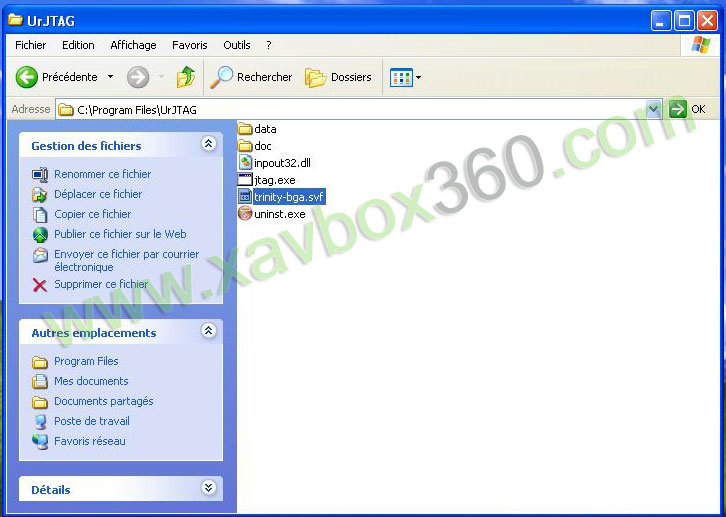
Task: Open the Outils menu
Action: (x=237, y=45)
